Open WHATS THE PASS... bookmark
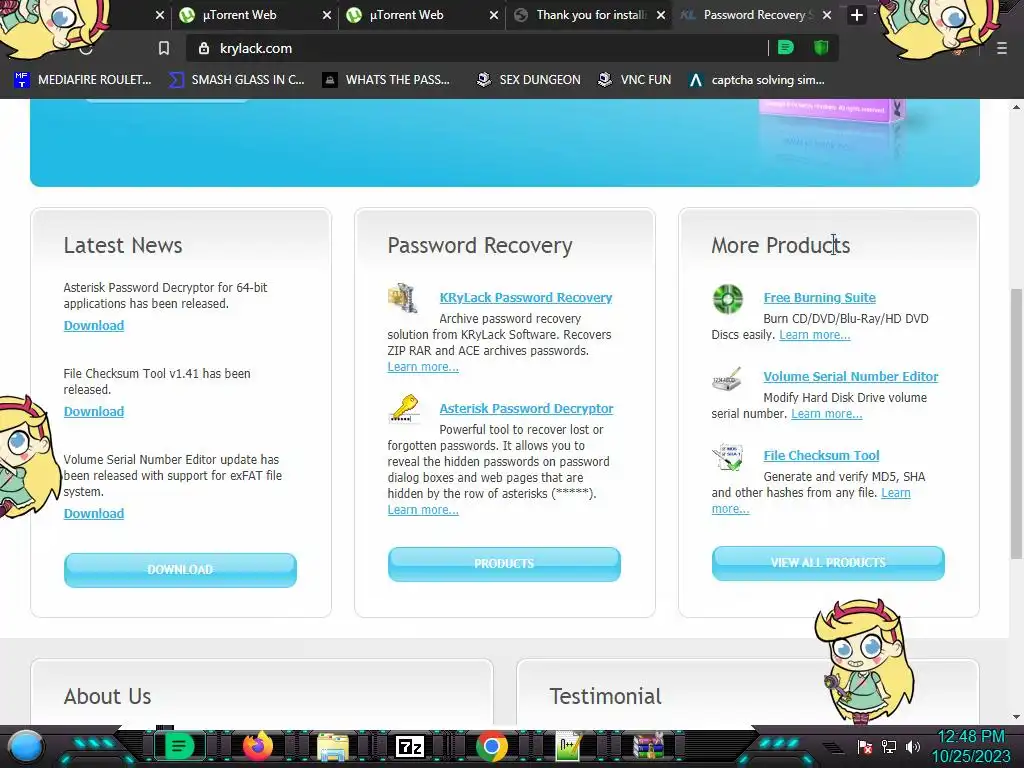Image resolution: width=1024 pixels, height=768 pixels. point(386,80)
